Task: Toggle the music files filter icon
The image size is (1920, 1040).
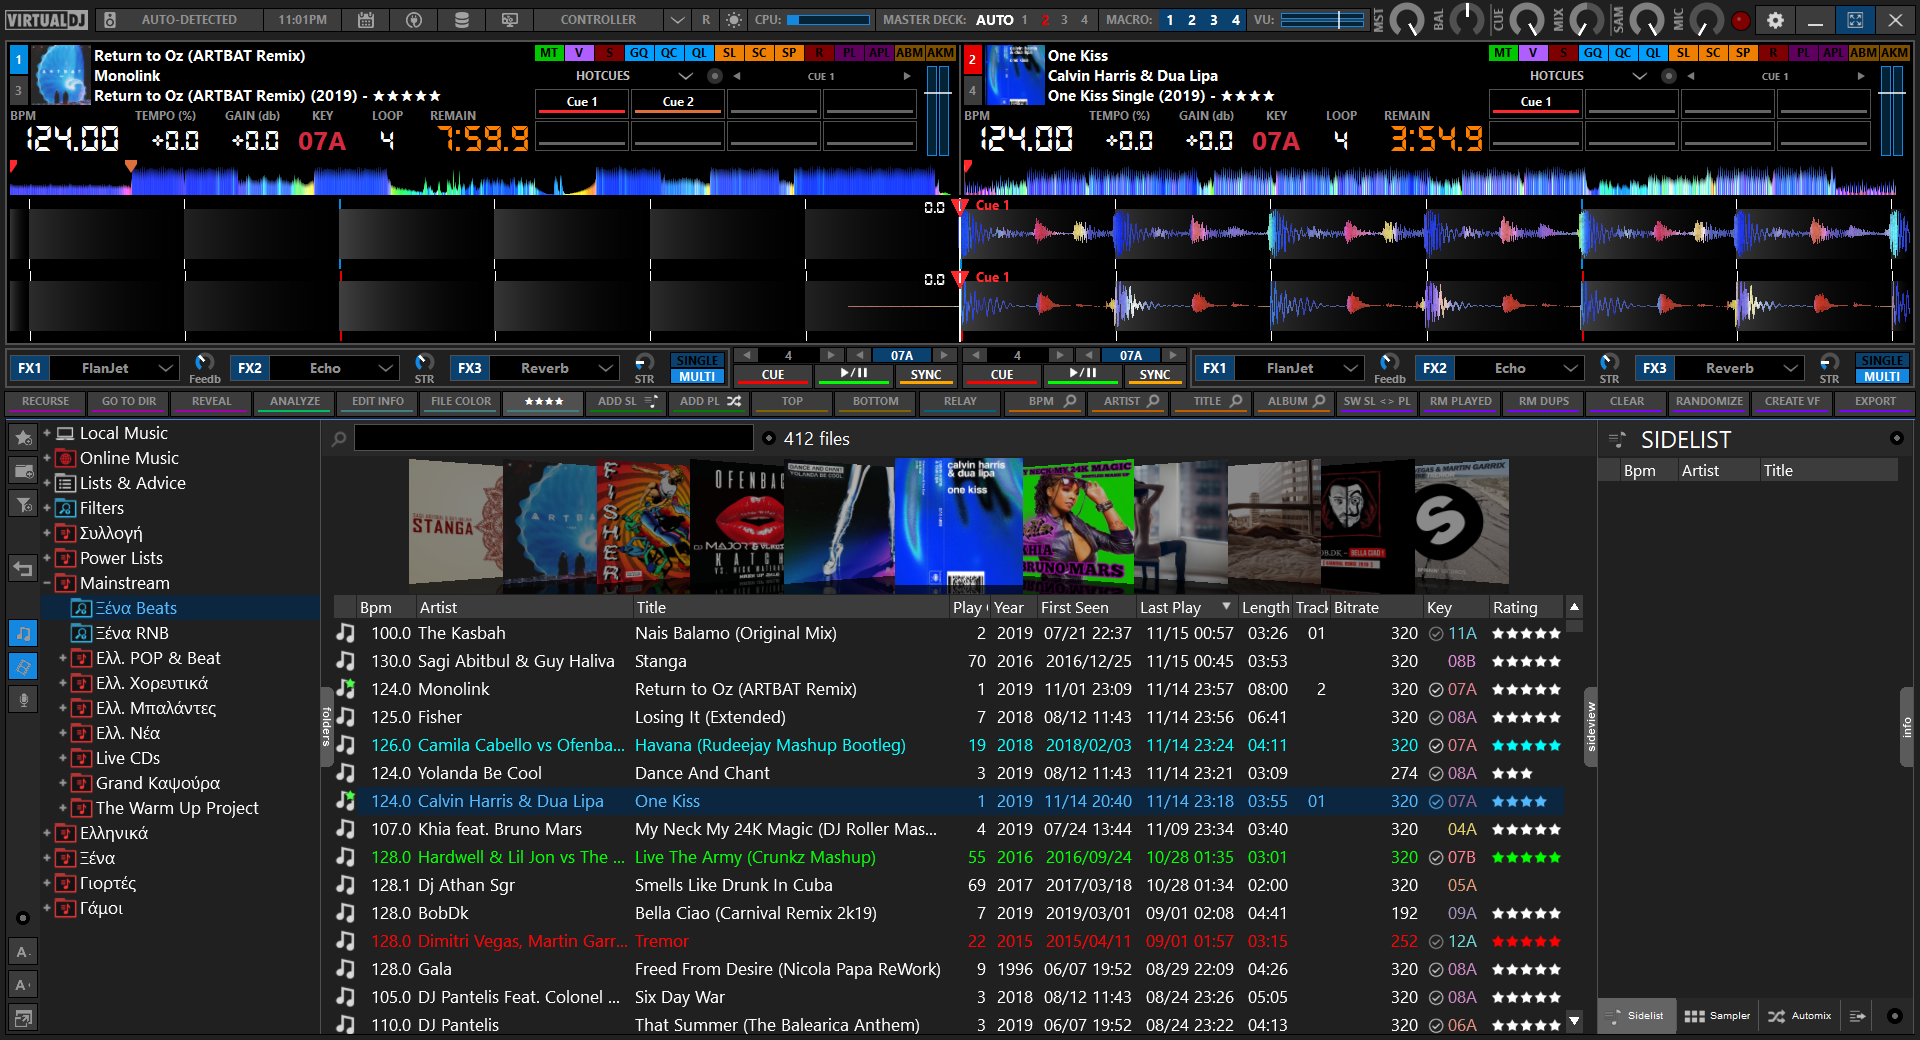Action: (23, 634)
